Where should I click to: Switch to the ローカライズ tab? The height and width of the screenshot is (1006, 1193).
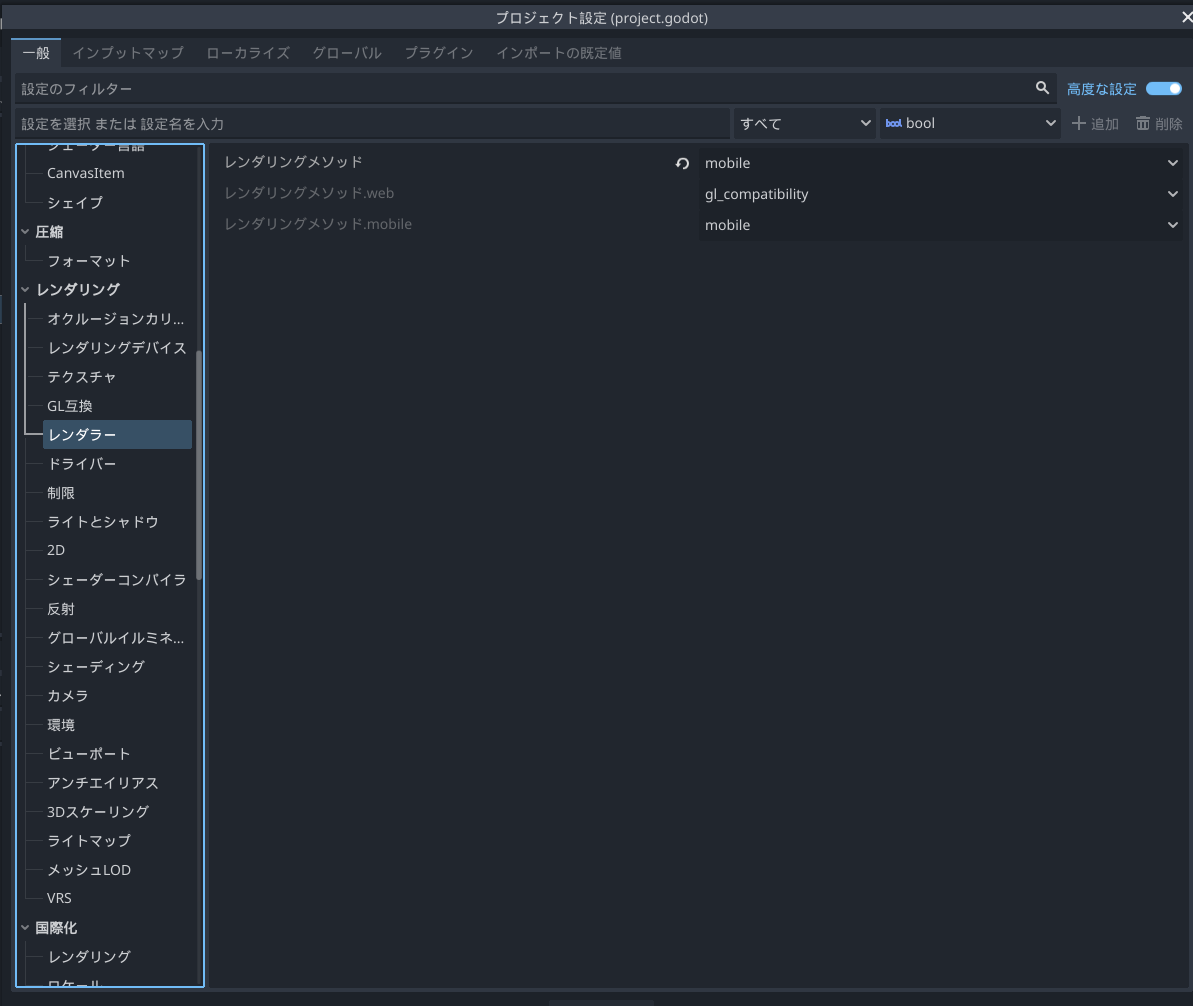click(x=248, y=53)
